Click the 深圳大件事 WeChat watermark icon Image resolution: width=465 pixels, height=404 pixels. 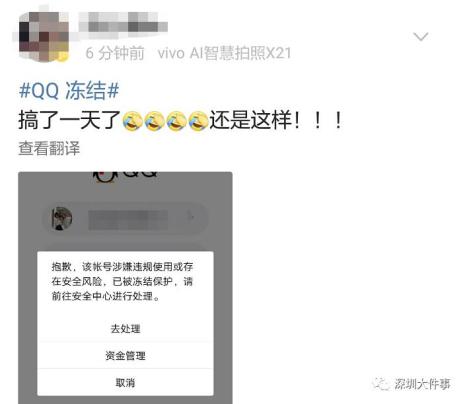coord(382,384)
